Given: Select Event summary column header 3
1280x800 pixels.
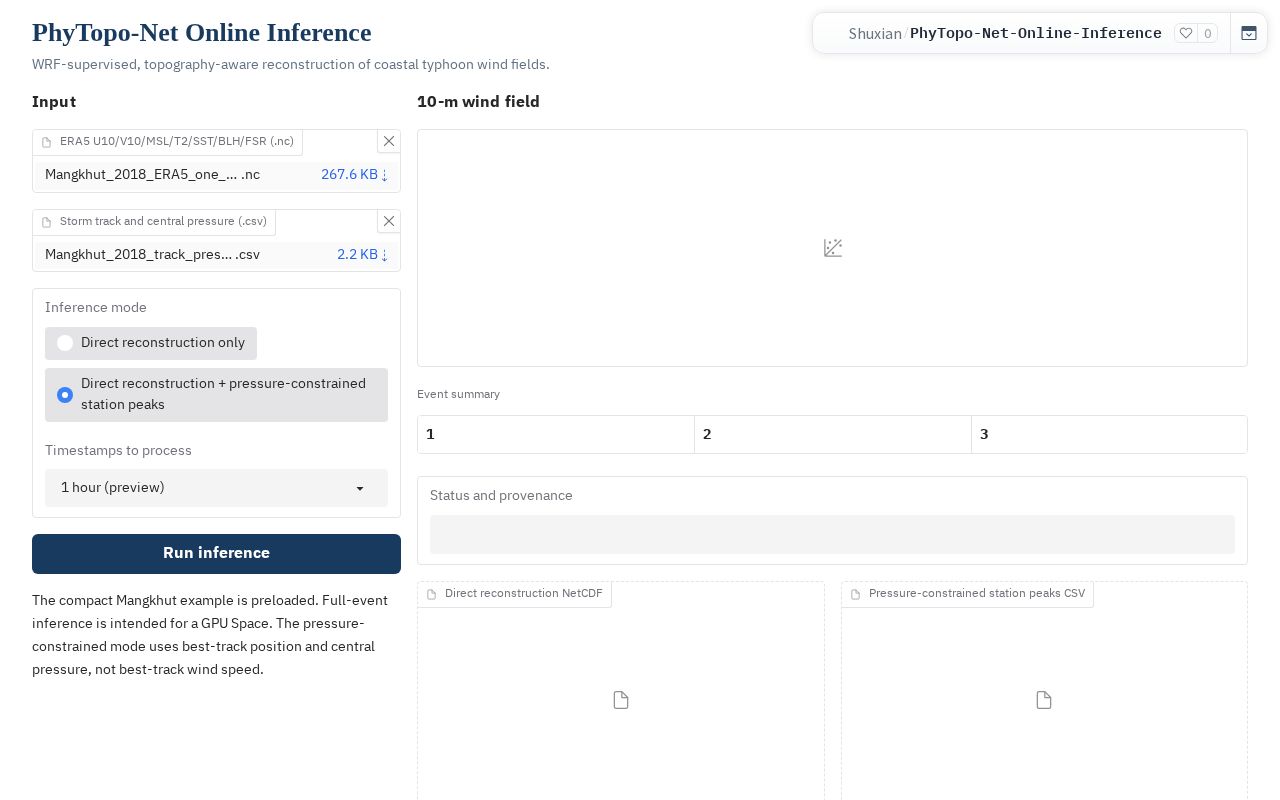Looking at the screenshot, I should [x=1109, y=434].
